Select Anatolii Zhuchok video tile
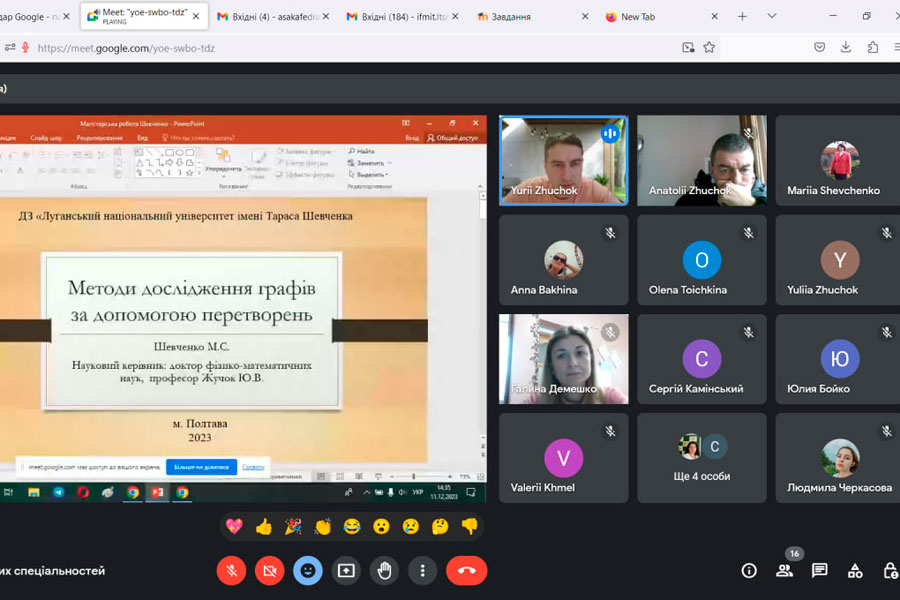Screen dimensions: 900x600 [x=702, y=160]
